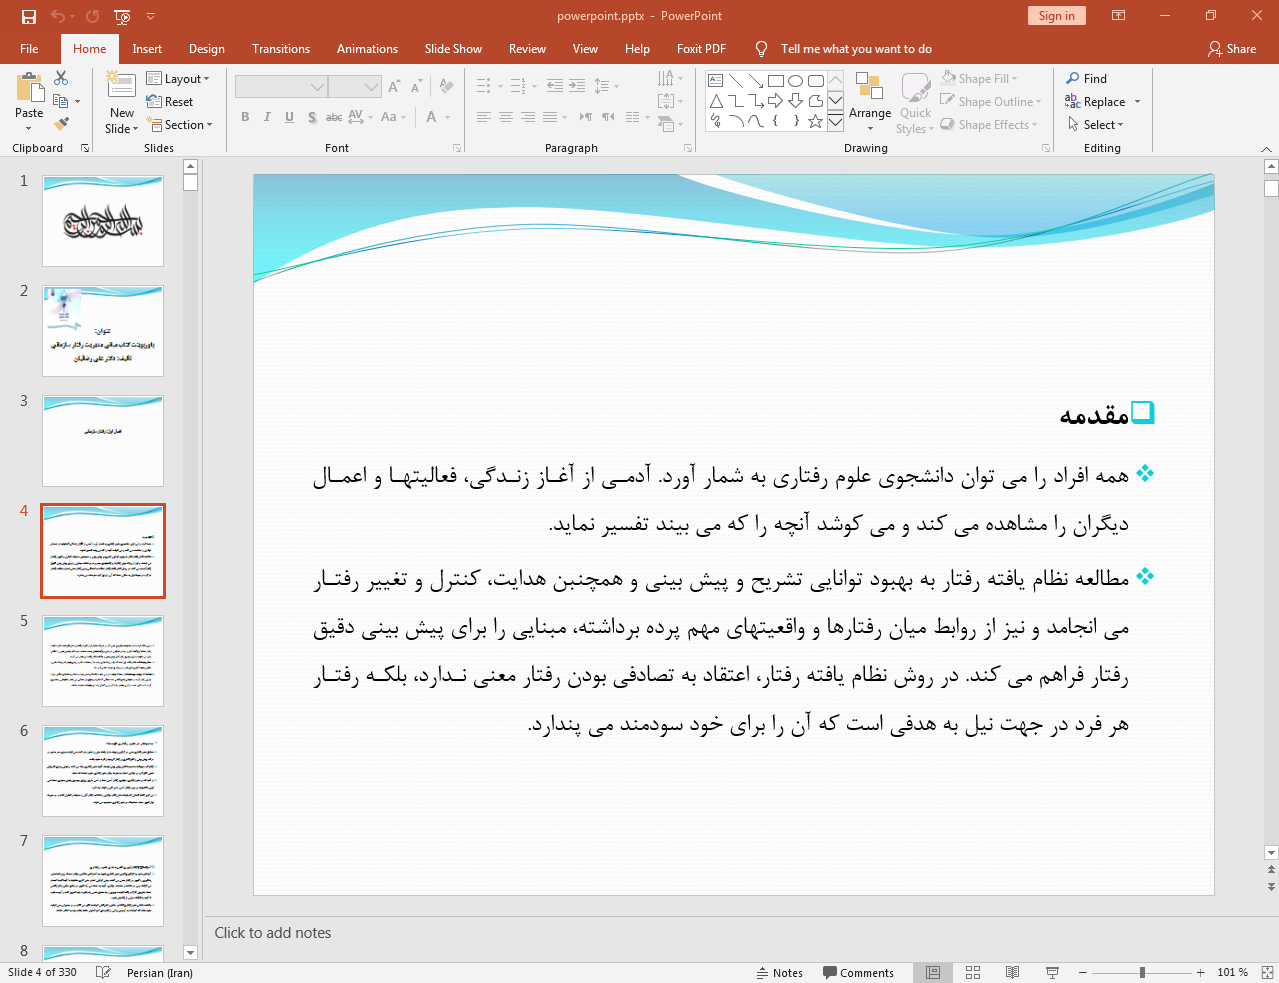The width and height of the screenshot is (1279, 983).
Task: Select the rectangle shape in gallery
Action: point(776,81)
